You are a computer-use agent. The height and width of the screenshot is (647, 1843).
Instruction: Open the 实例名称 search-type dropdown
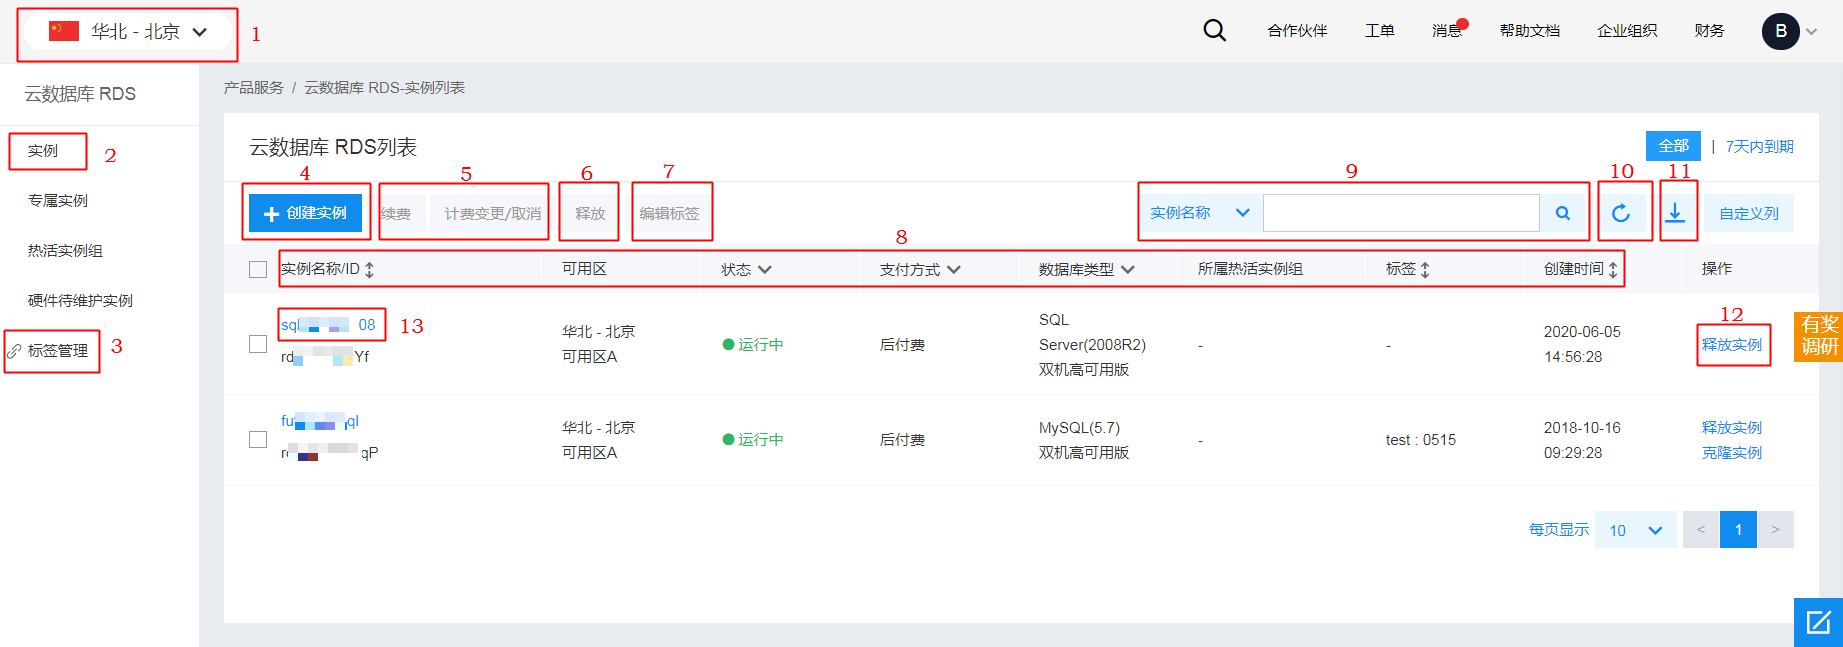(x=1200, y=213)
